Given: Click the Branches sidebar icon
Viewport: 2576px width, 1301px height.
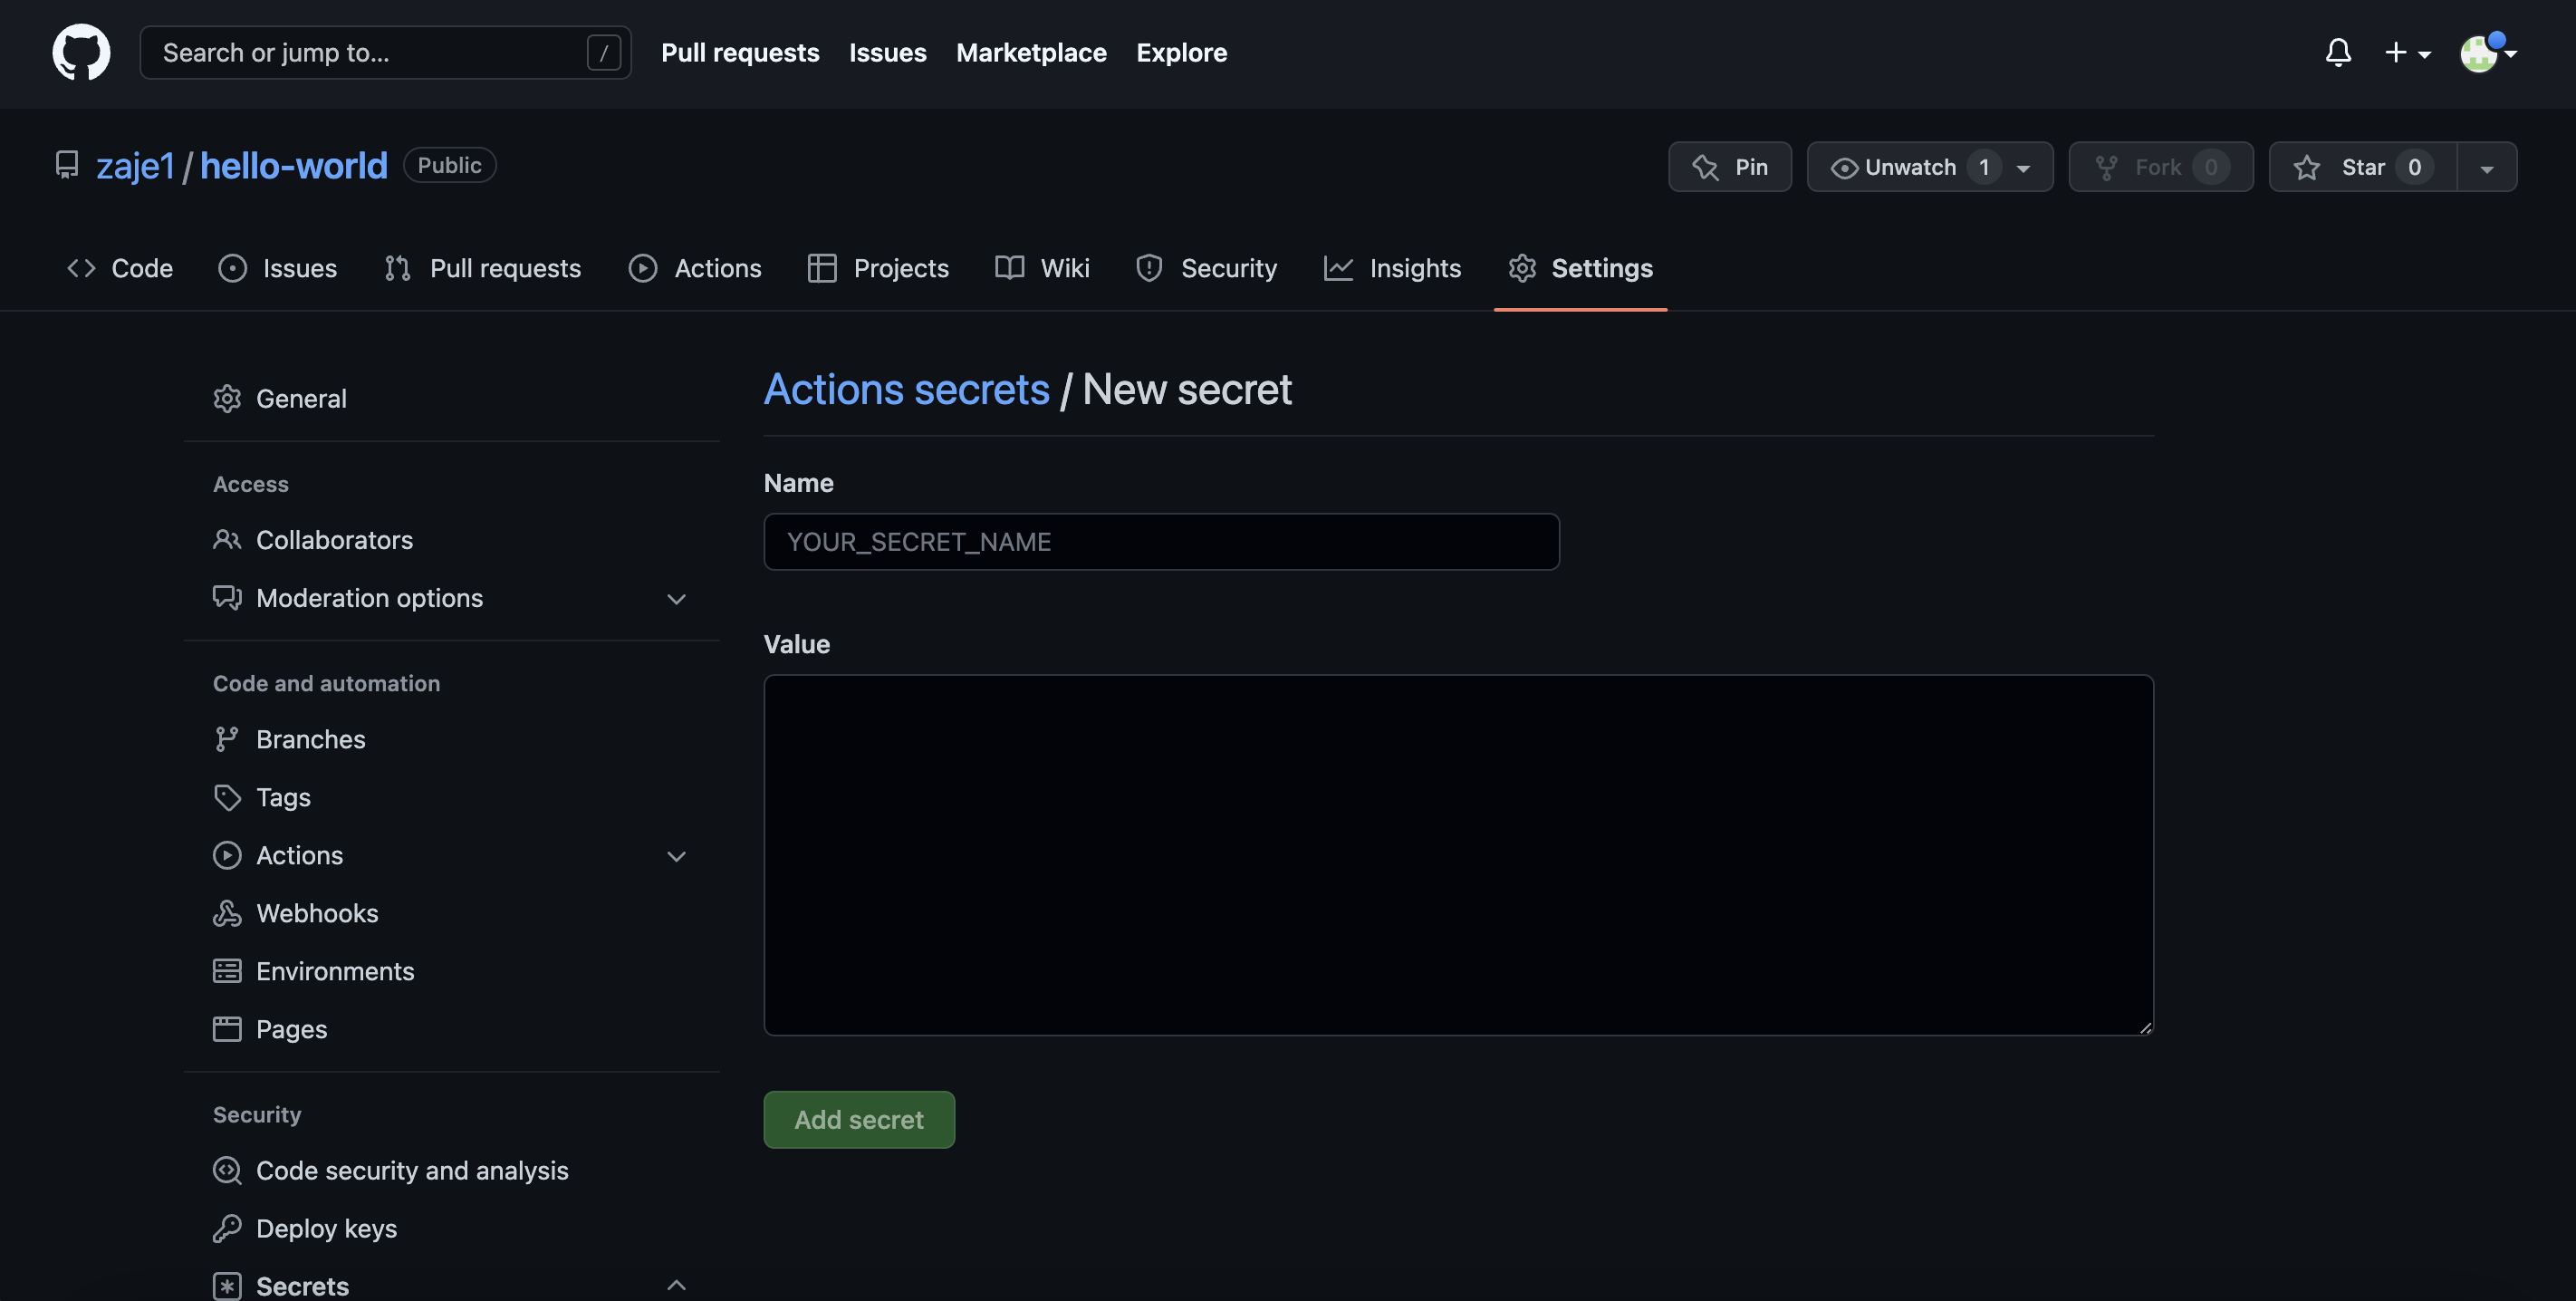Looking at the screenshot, I should click(227, 738).
